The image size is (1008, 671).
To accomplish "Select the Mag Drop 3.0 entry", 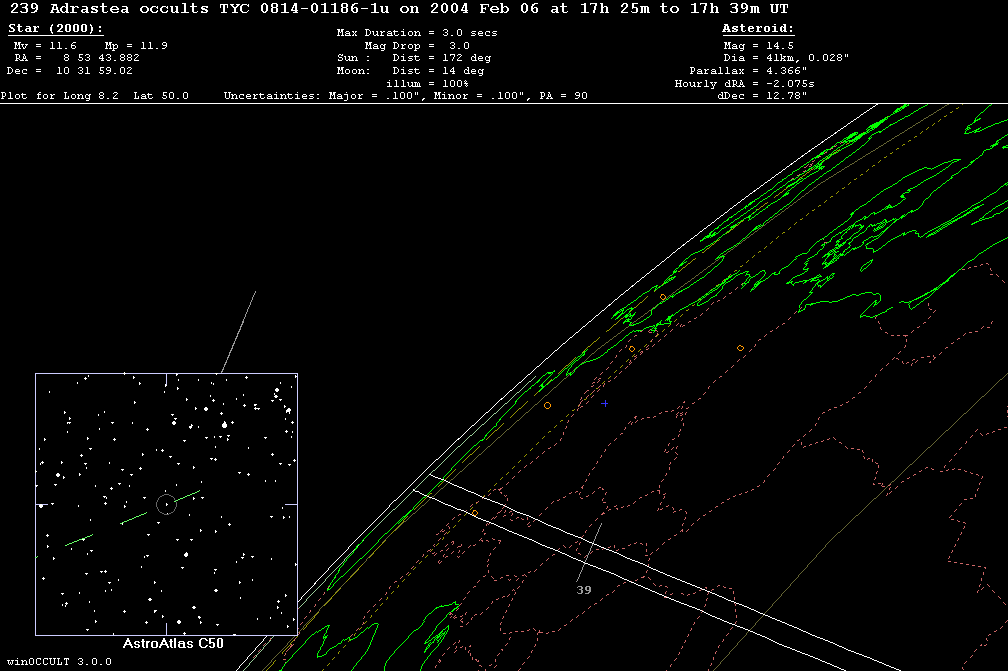I will point(417,46).
